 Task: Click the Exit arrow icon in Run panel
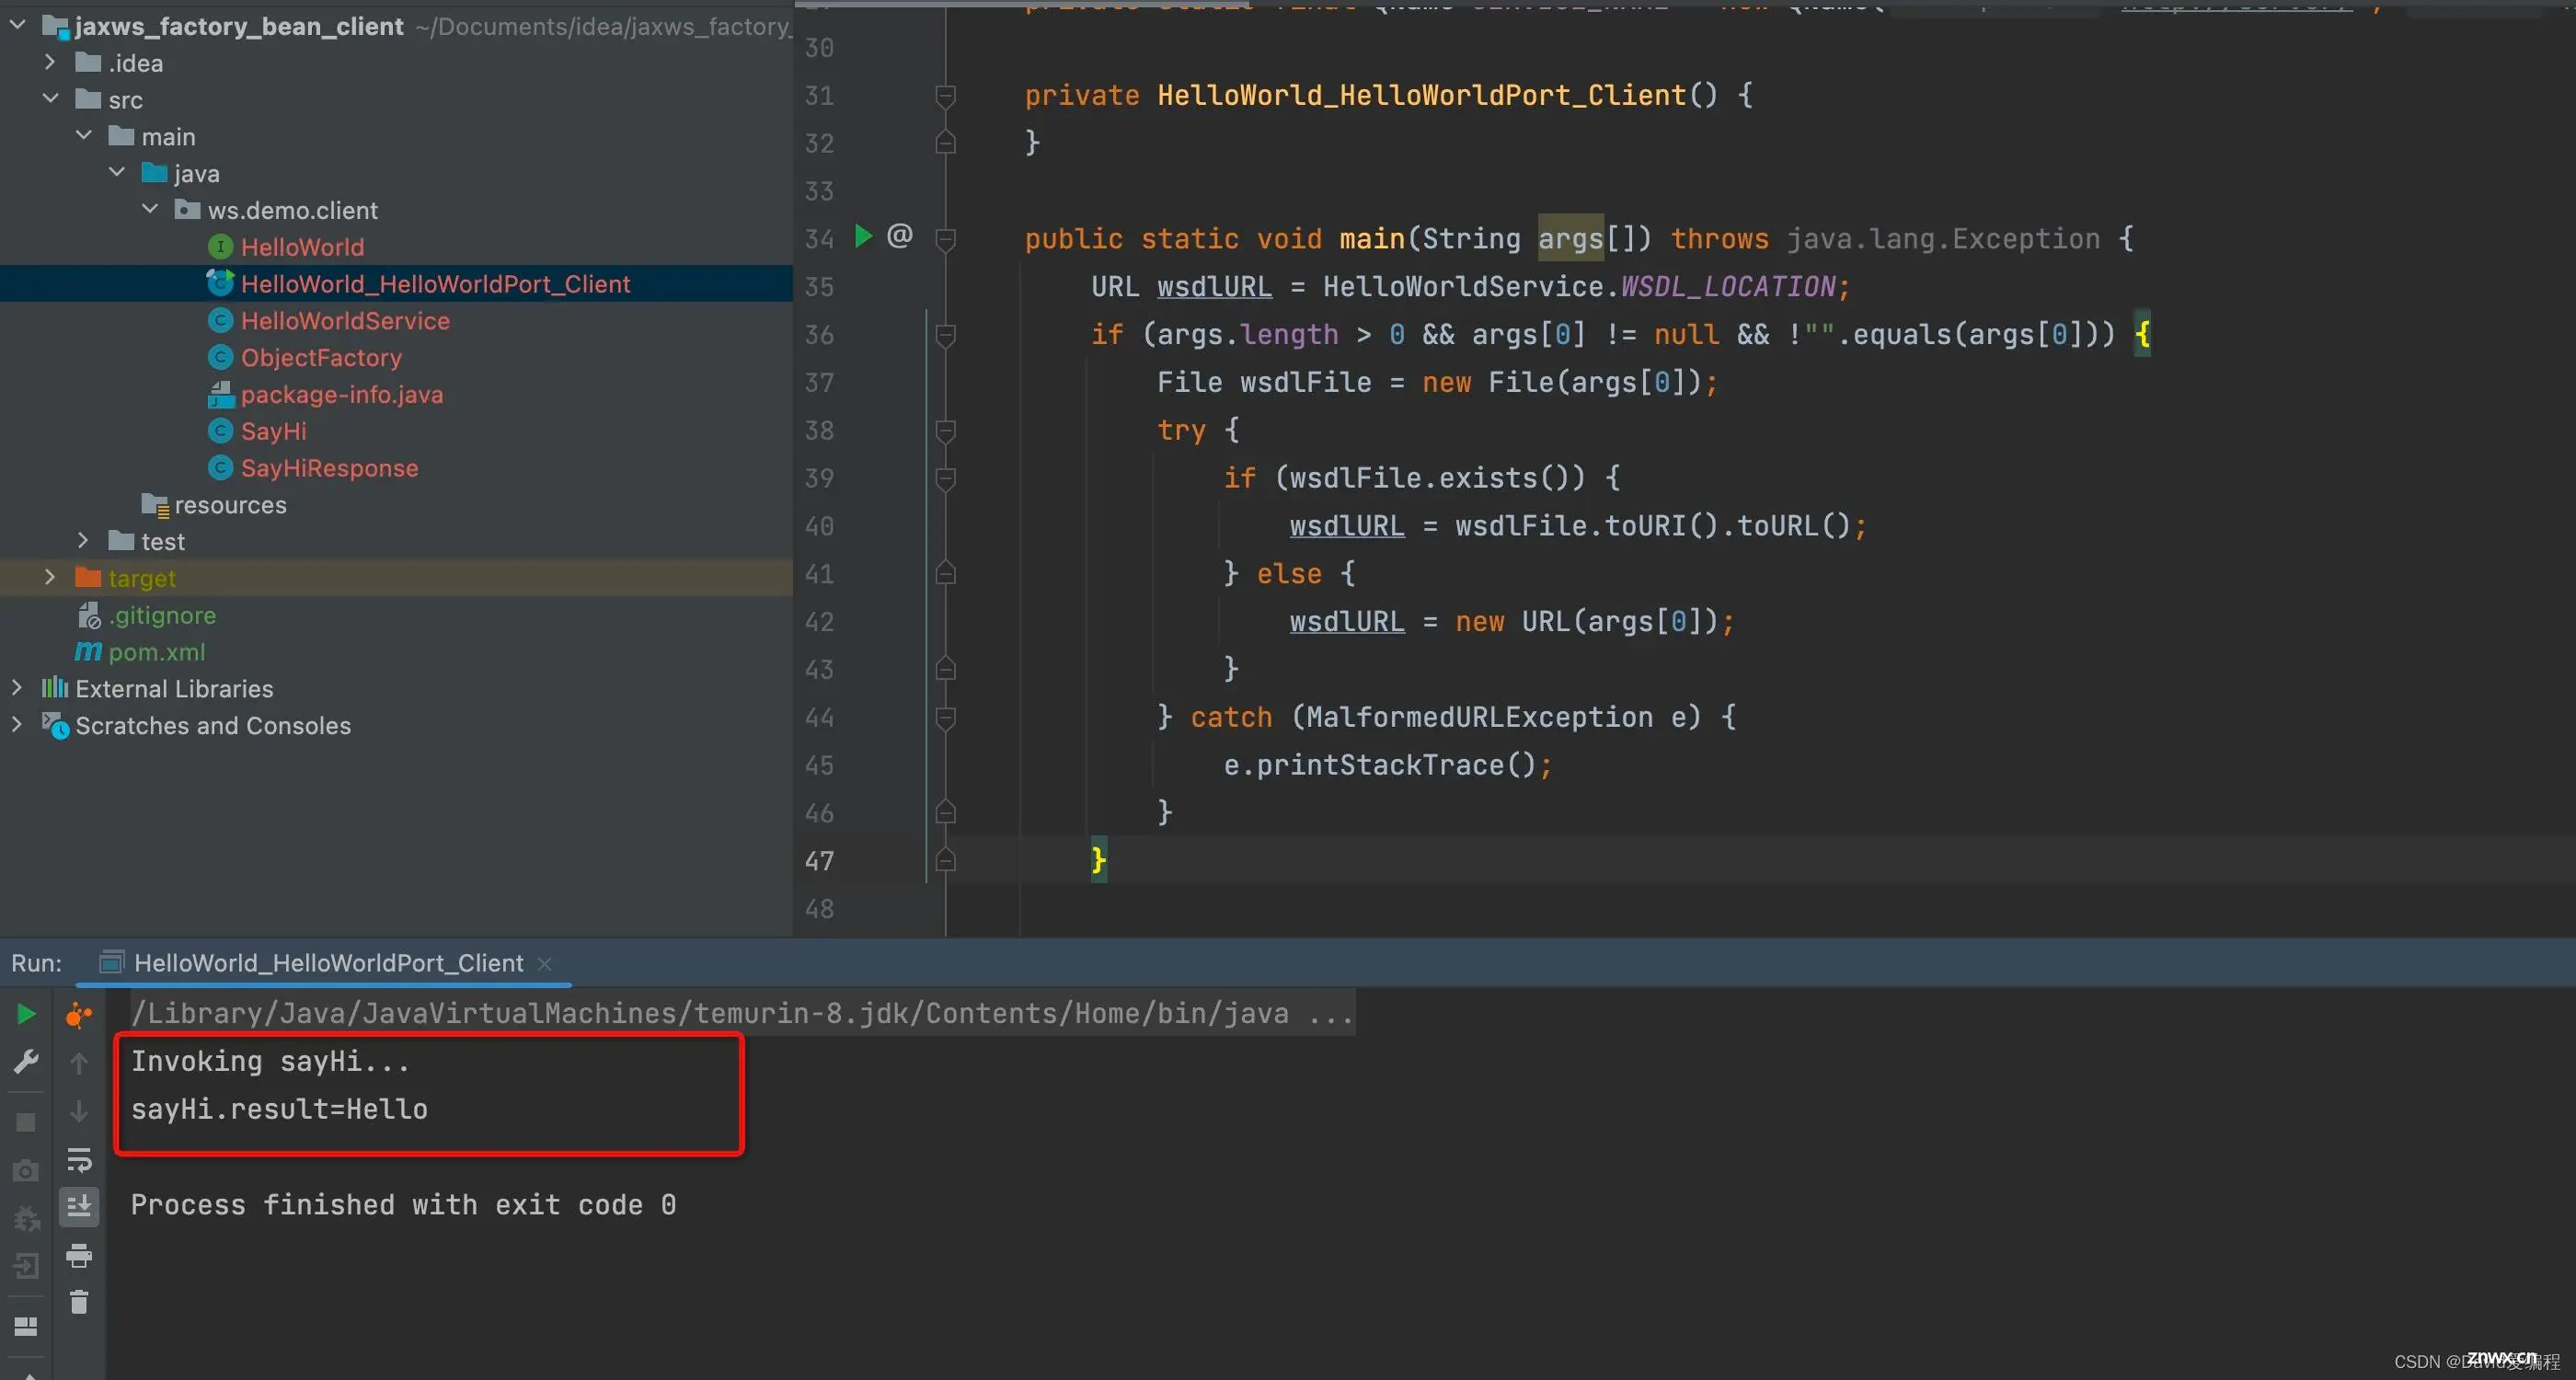point(26,1266)
